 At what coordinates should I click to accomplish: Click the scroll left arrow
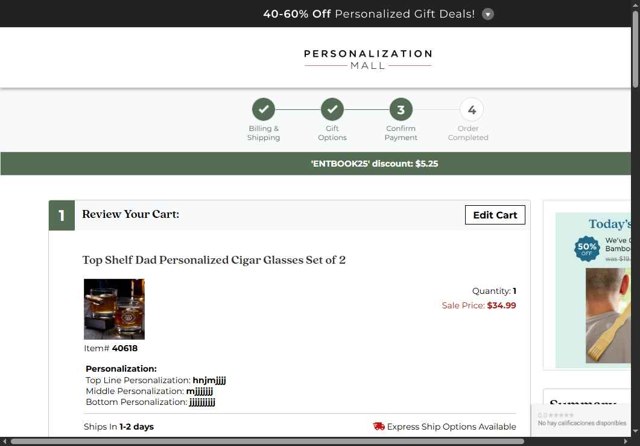click(4, 442)
